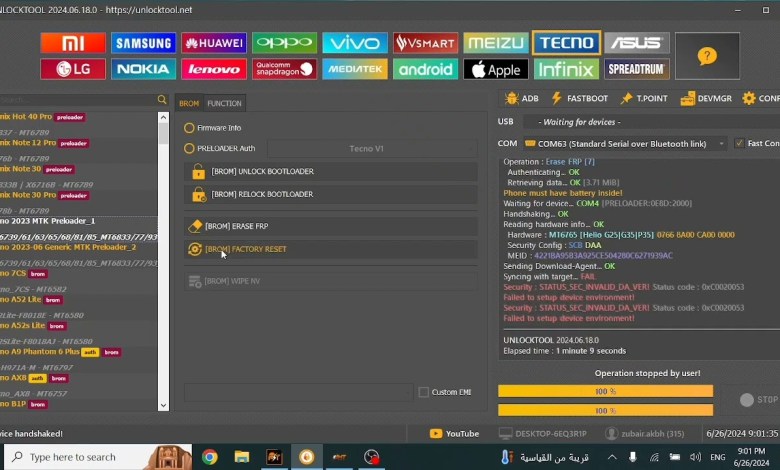Enable the Custom EMI checkbox
The image size is (780, 470).
point(424,392)
